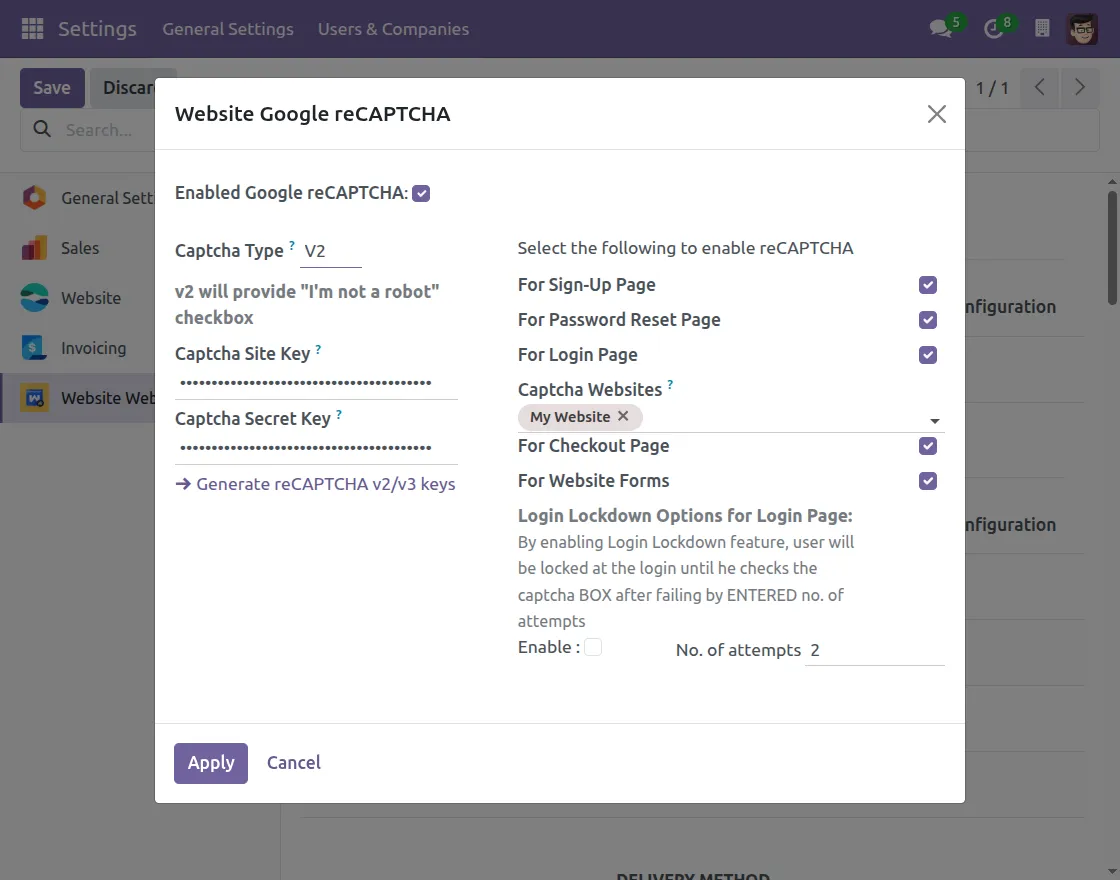
Task: Click the Invoicing sidebar icon
Action: (x=34, y=348)
